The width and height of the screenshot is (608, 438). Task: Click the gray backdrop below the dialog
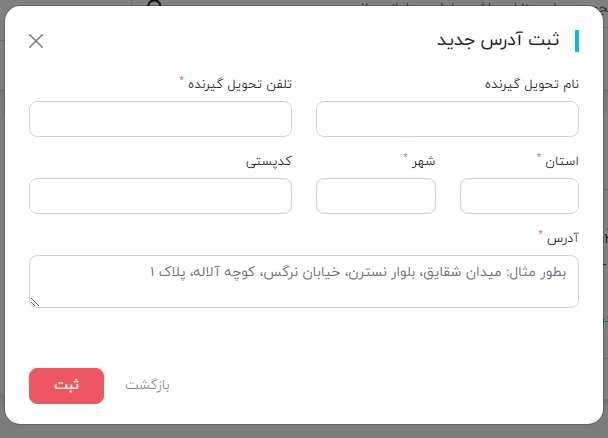[304, 431]
